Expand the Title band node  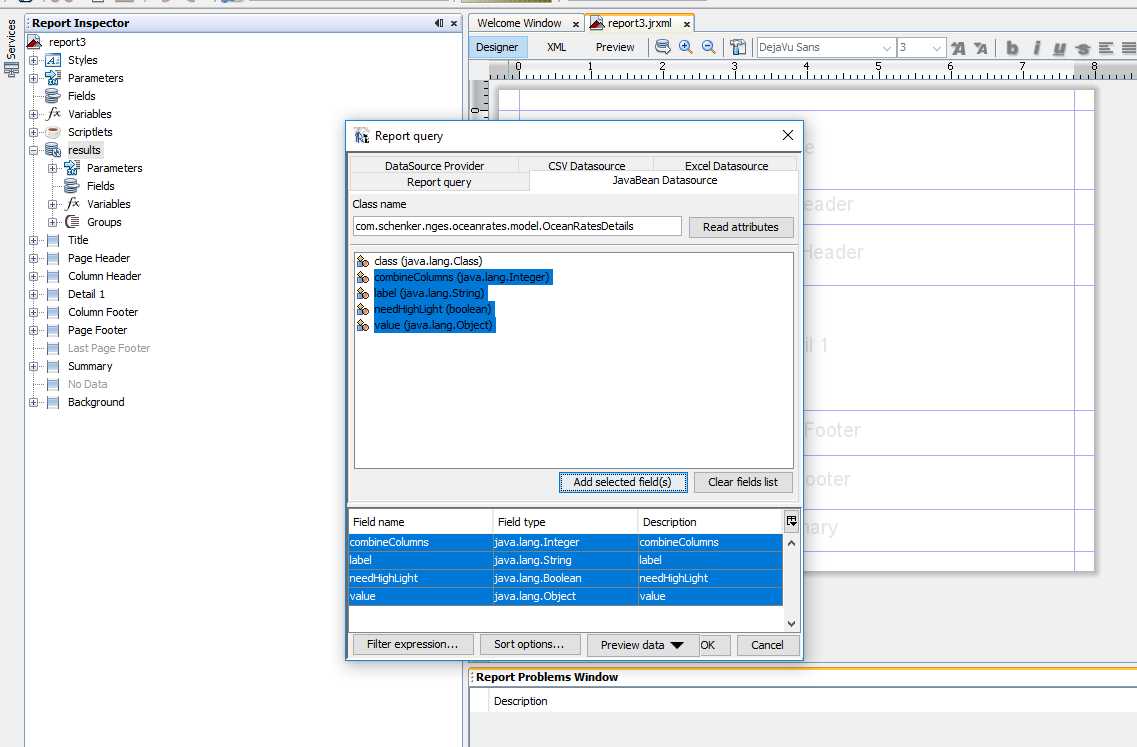[x=33, y=240]
